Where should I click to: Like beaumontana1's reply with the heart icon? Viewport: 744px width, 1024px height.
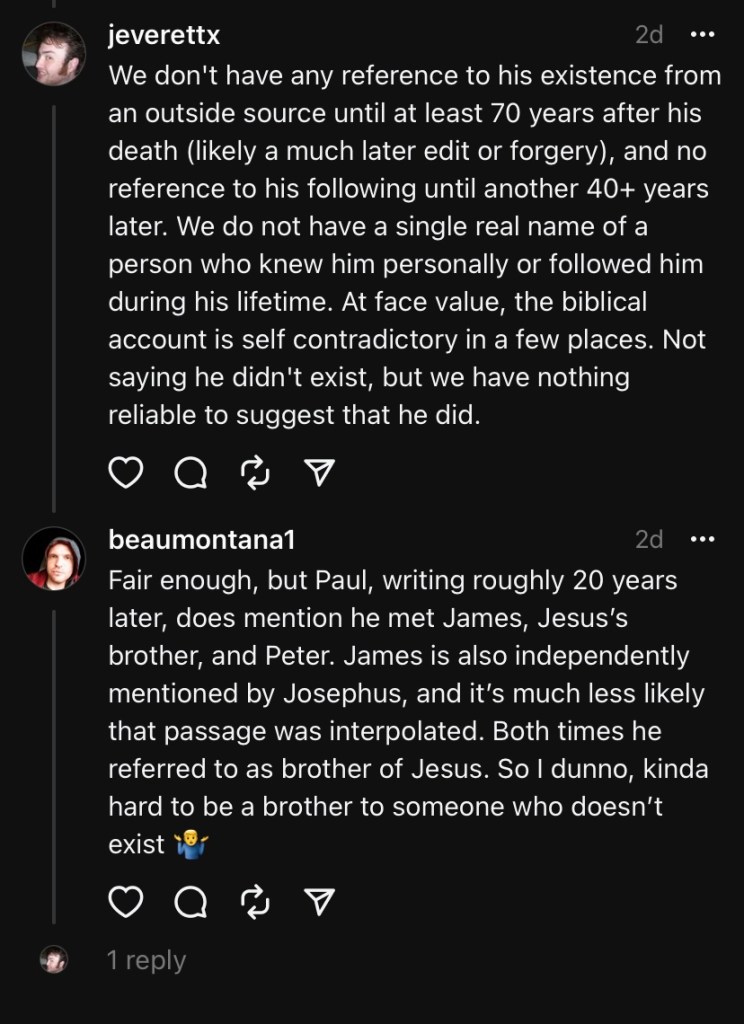coord(125,902)
